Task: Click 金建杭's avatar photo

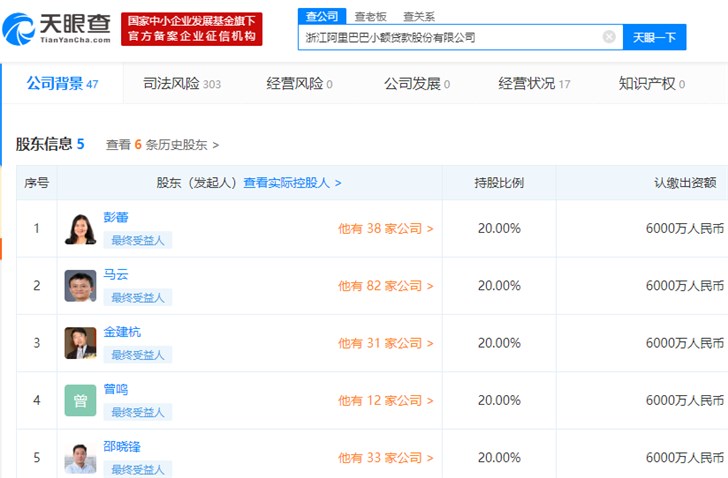Action: [x=80, y=343]
